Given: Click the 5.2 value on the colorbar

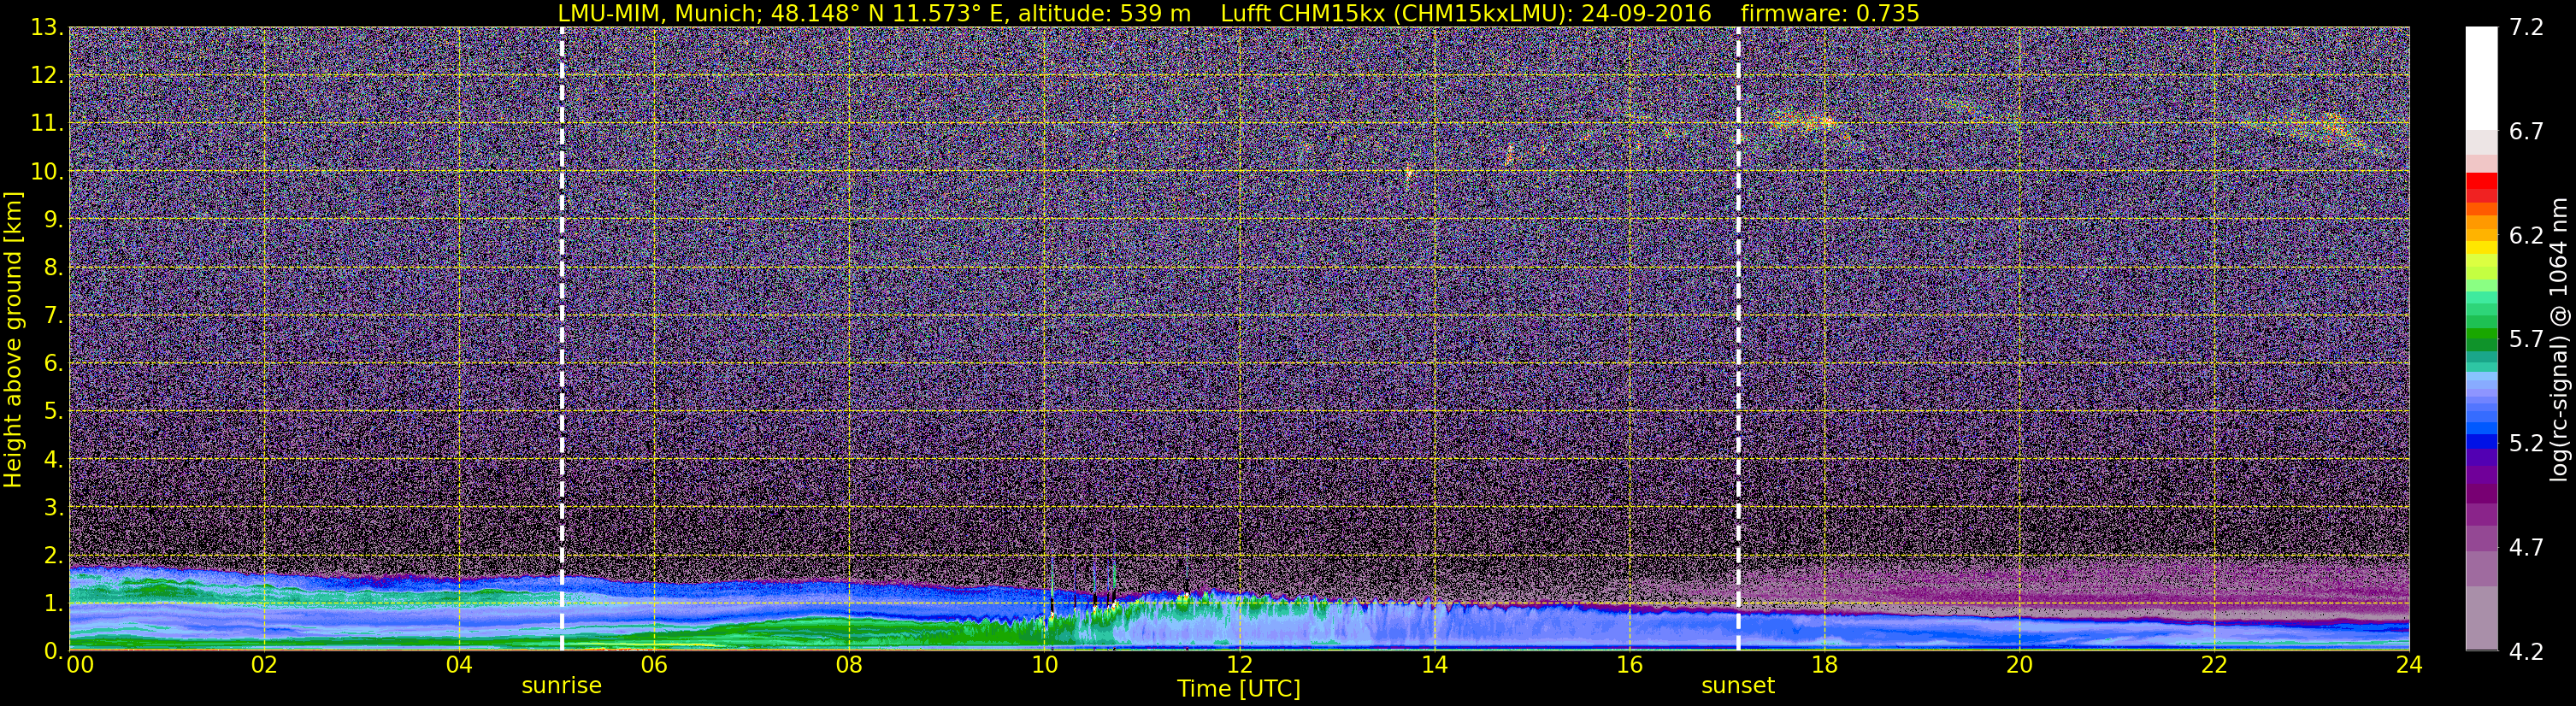Looking at the screenshot, I should point(2526,444).
